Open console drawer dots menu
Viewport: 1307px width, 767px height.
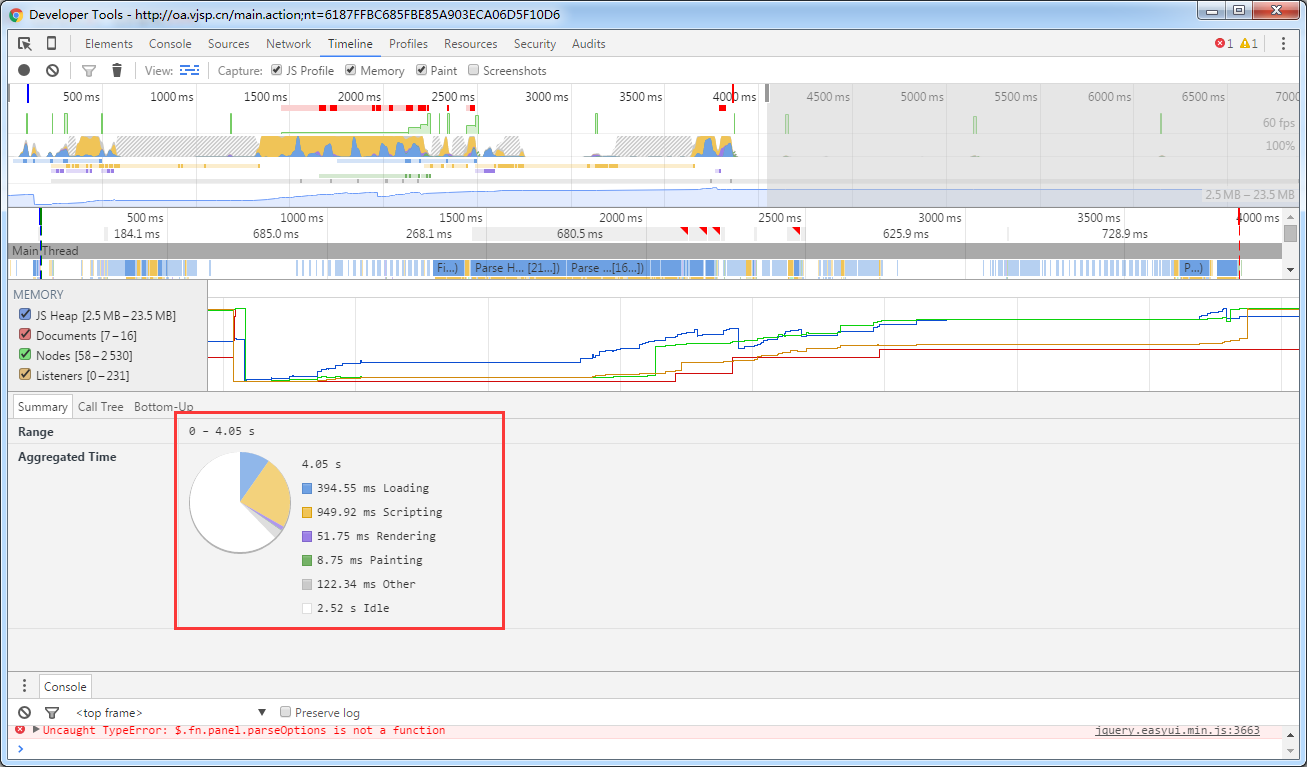click(25, 687)
